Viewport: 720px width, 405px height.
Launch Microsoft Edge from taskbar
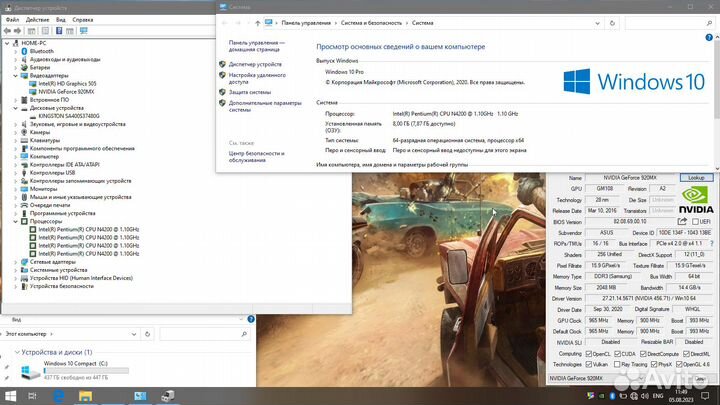(x=59, y=396)
